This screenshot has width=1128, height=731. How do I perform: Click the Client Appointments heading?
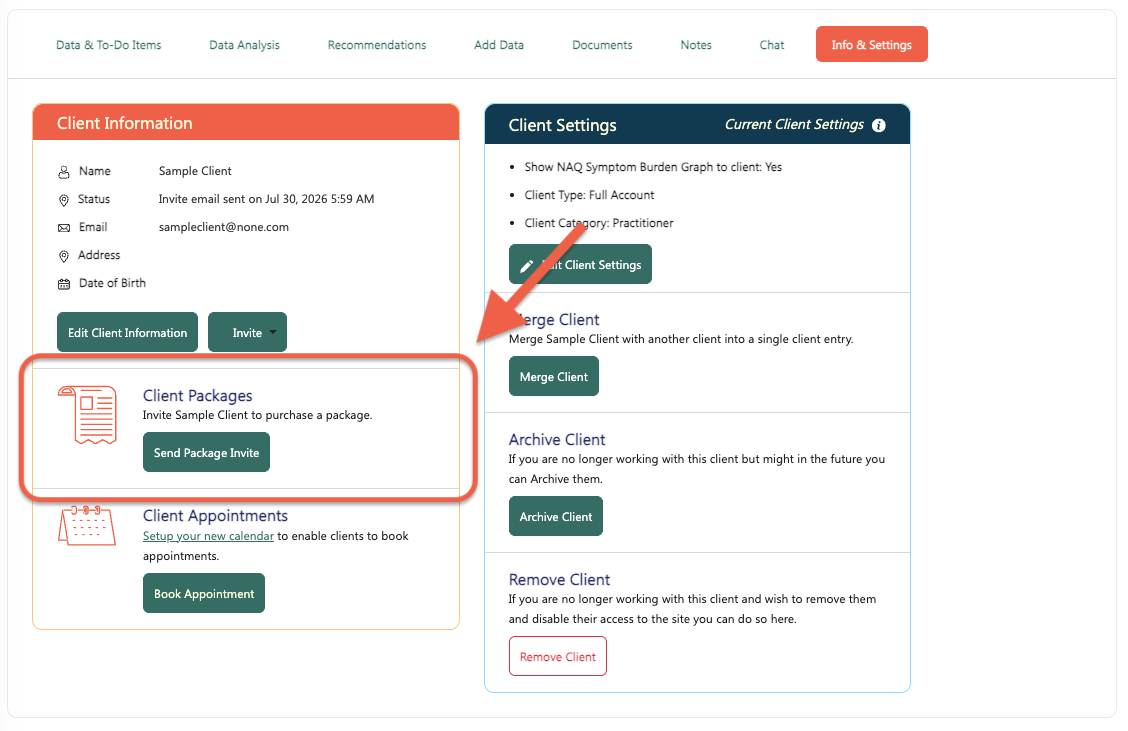(215, 516)
